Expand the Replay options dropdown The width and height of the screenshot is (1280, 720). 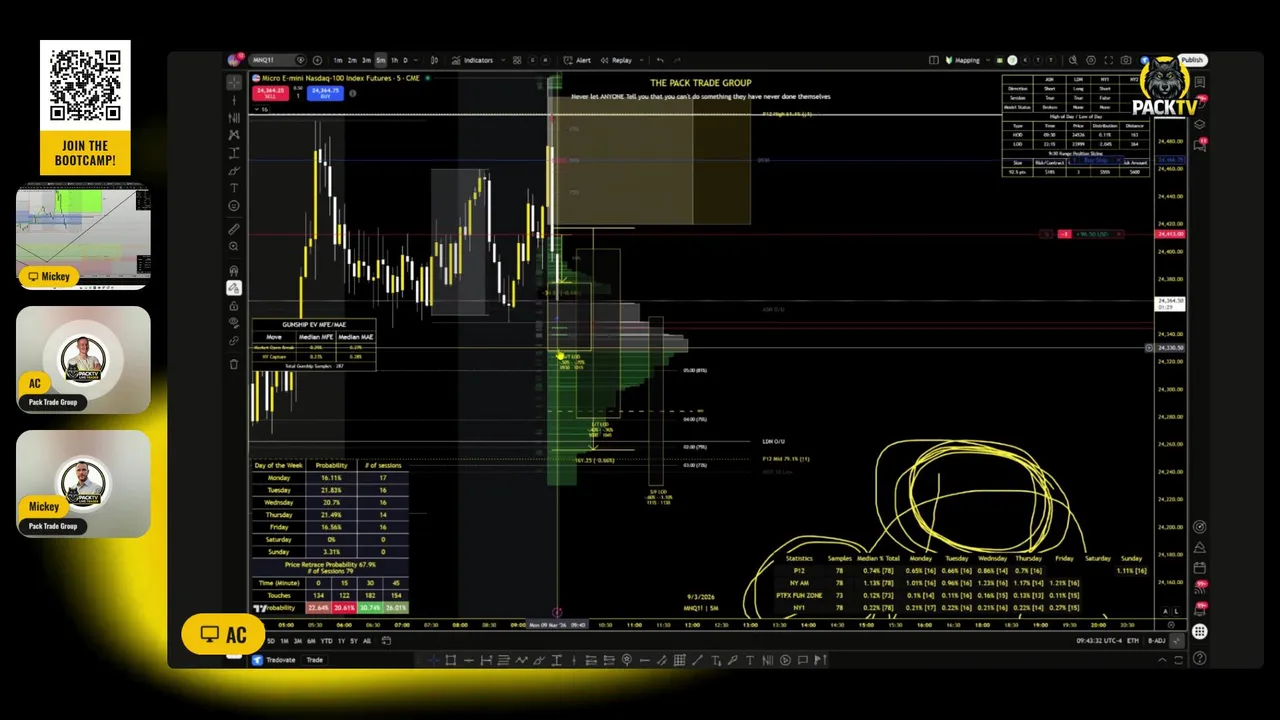click(x=640, y=60)
